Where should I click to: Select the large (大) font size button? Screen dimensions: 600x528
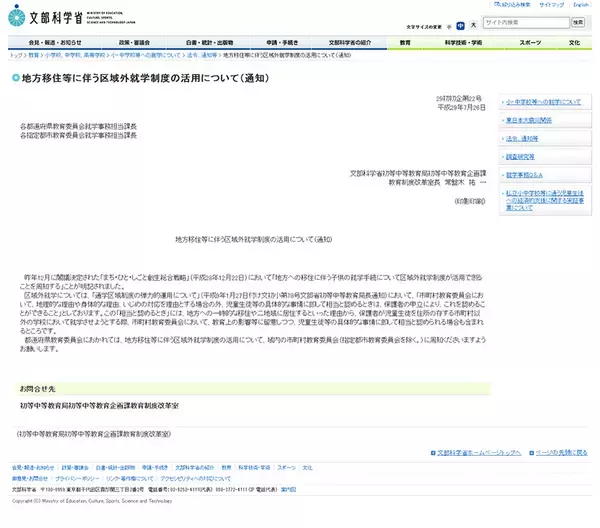tap(472, 23)
